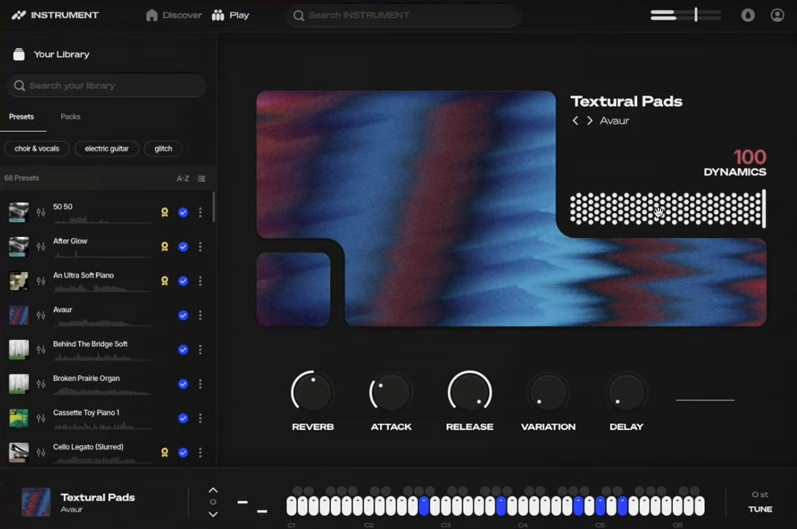Click the Dynamics dotted slider
Image resolution: width=797 pixels, height=529 pixels.
pyautogui.click(x=667, y=208)
